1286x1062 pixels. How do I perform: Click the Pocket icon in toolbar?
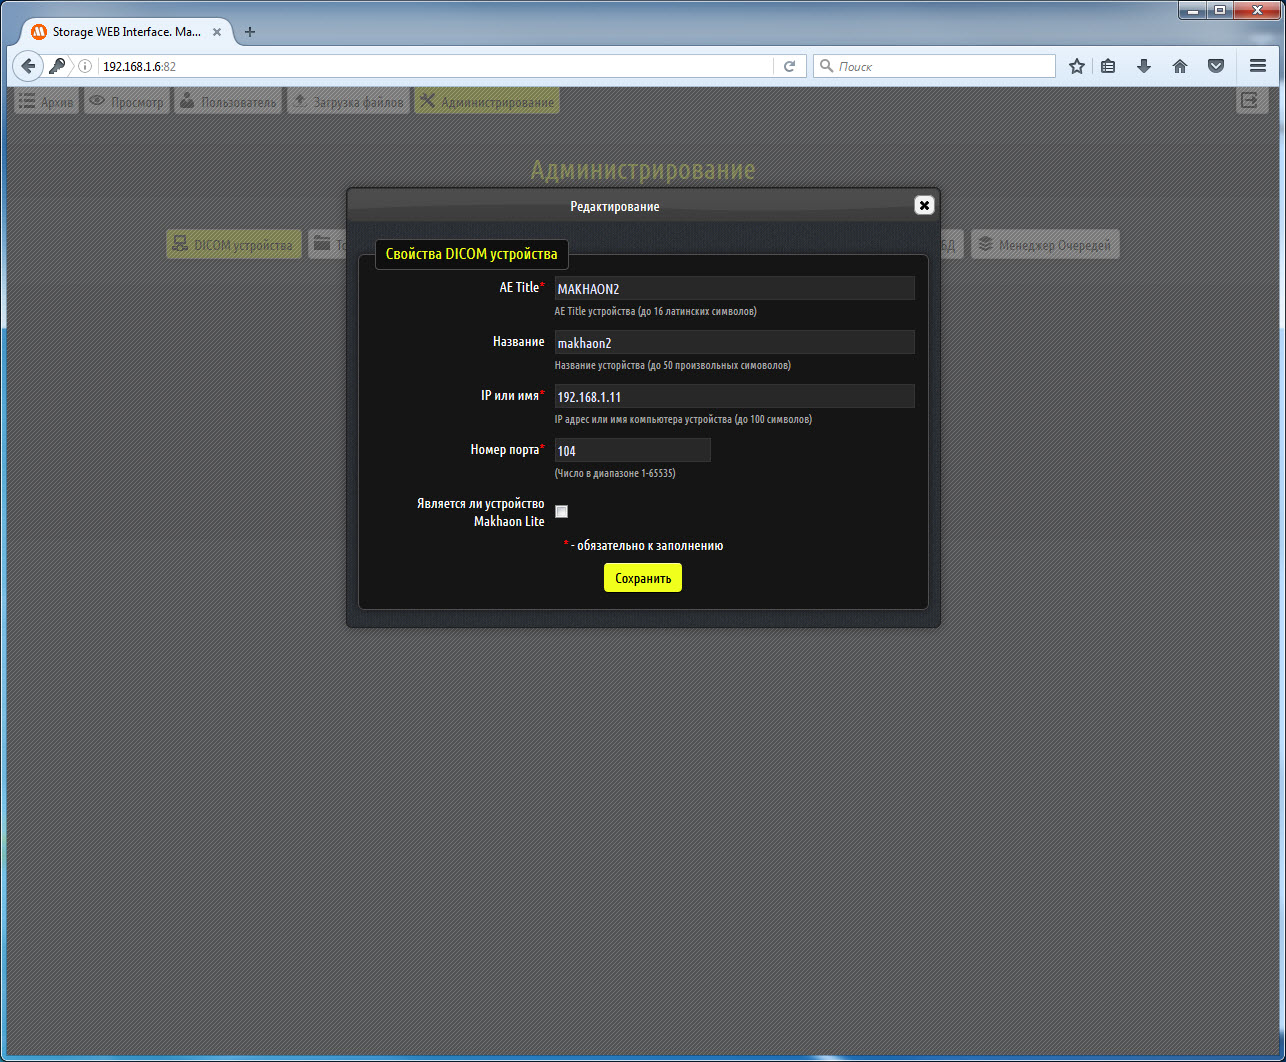pos(1216,66)
